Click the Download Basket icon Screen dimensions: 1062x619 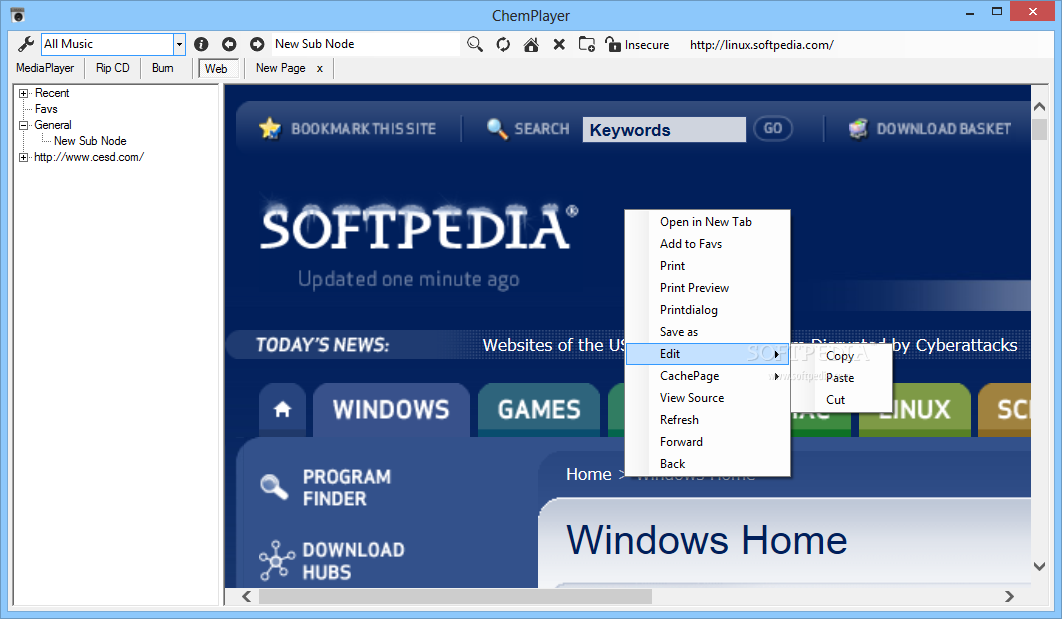coord(858,128)
